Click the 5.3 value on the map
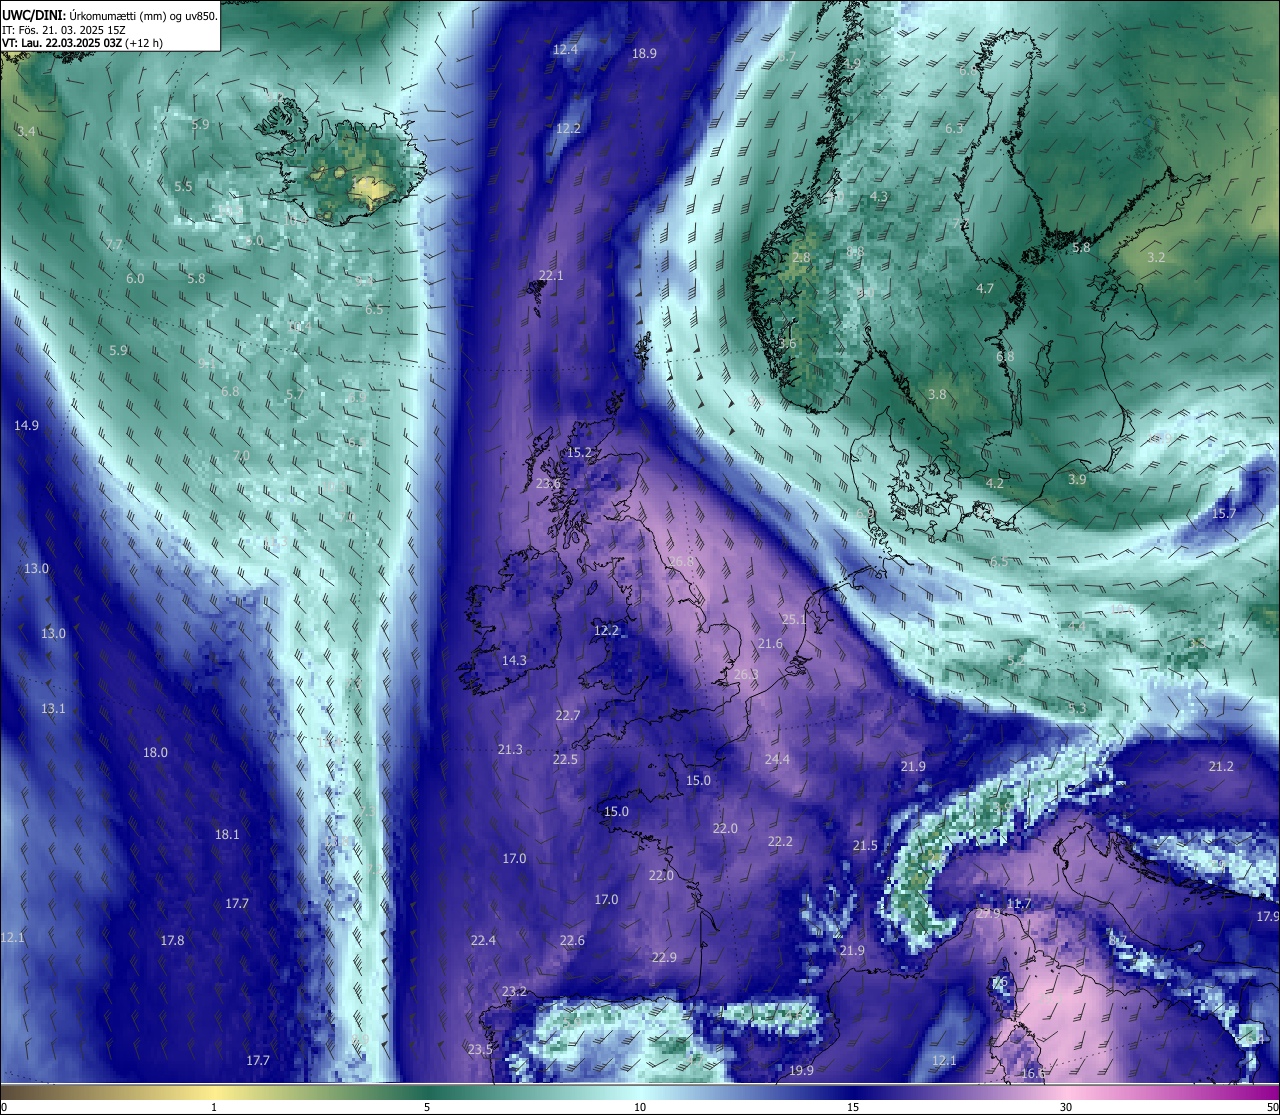Image resolution: width=1280 pixels, height=1115 pixels. click(1077, 709)
